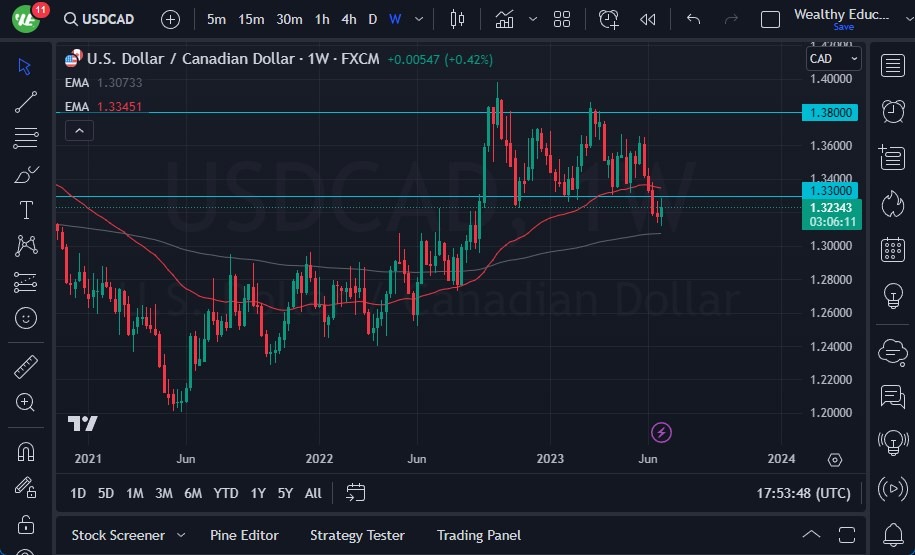The image size is (915, 555).
Task: Toggle the Magnet snap mode
Action: click(26, 451)
